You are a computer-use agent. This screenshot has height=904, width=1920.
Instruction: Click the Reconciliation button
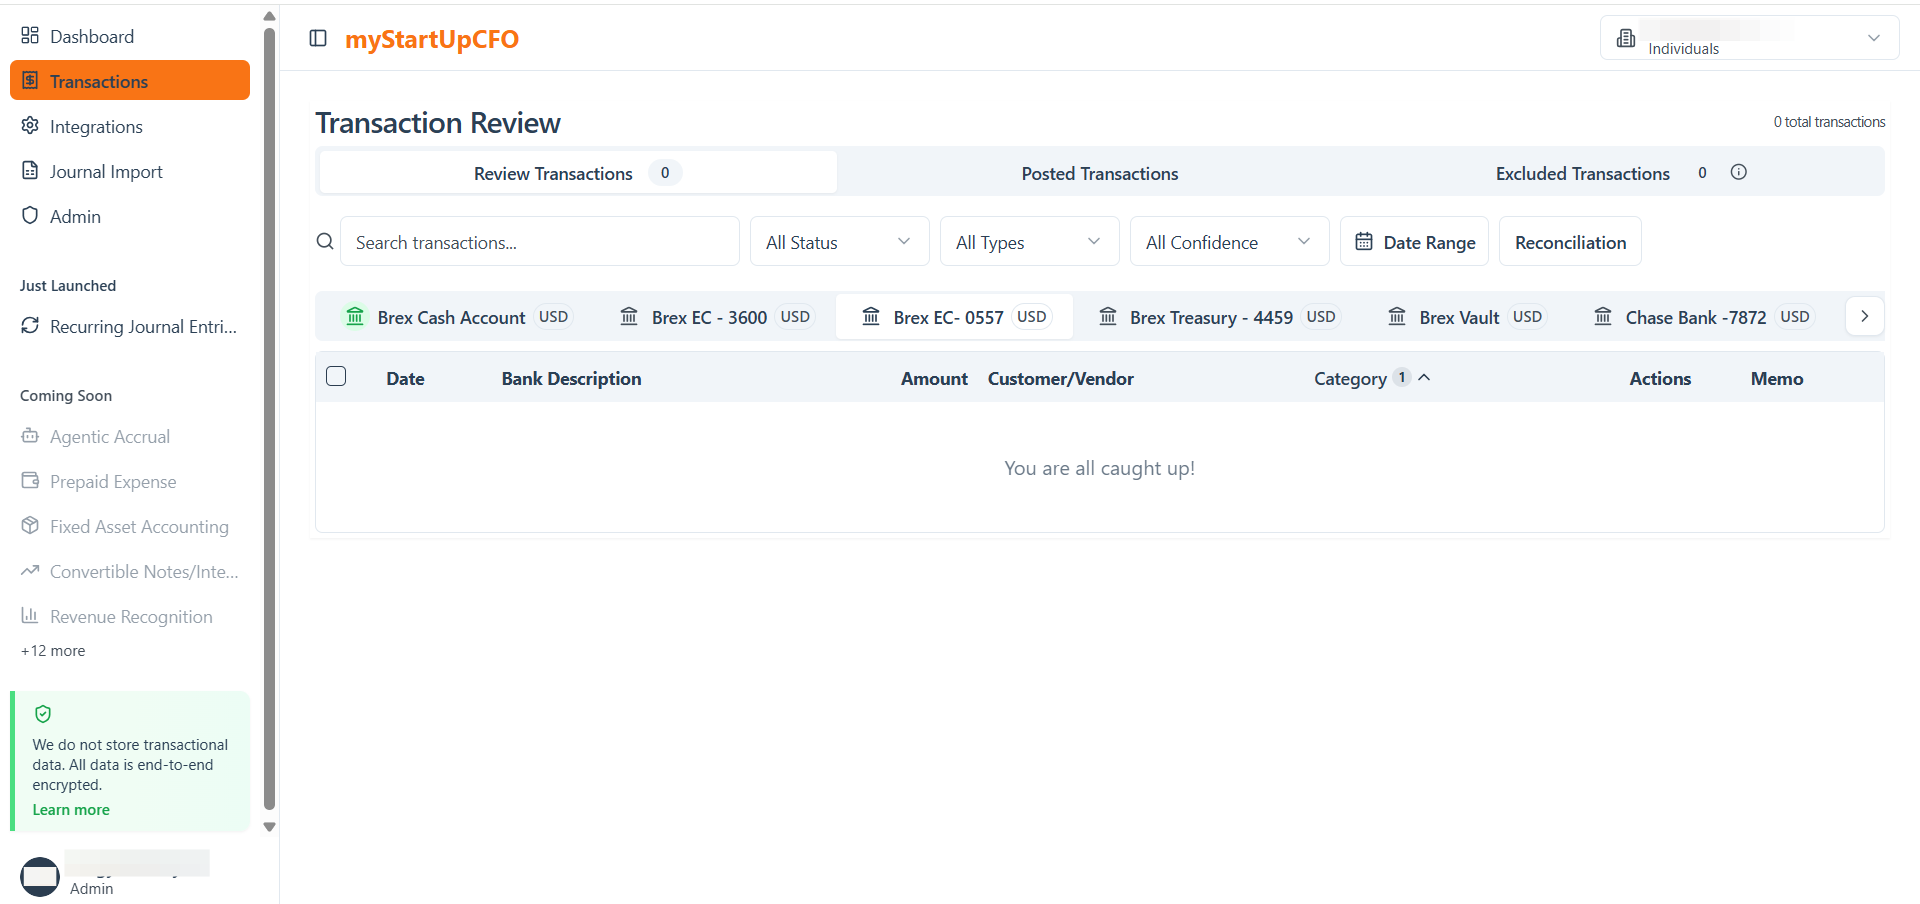1570,241
